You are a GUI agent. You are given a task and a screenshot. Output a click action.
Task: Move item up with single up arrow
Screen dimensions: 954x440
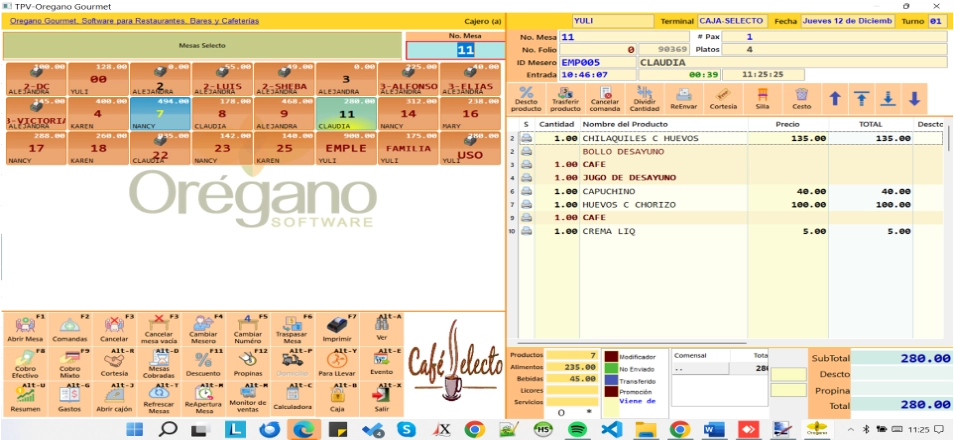click(835, 99)
